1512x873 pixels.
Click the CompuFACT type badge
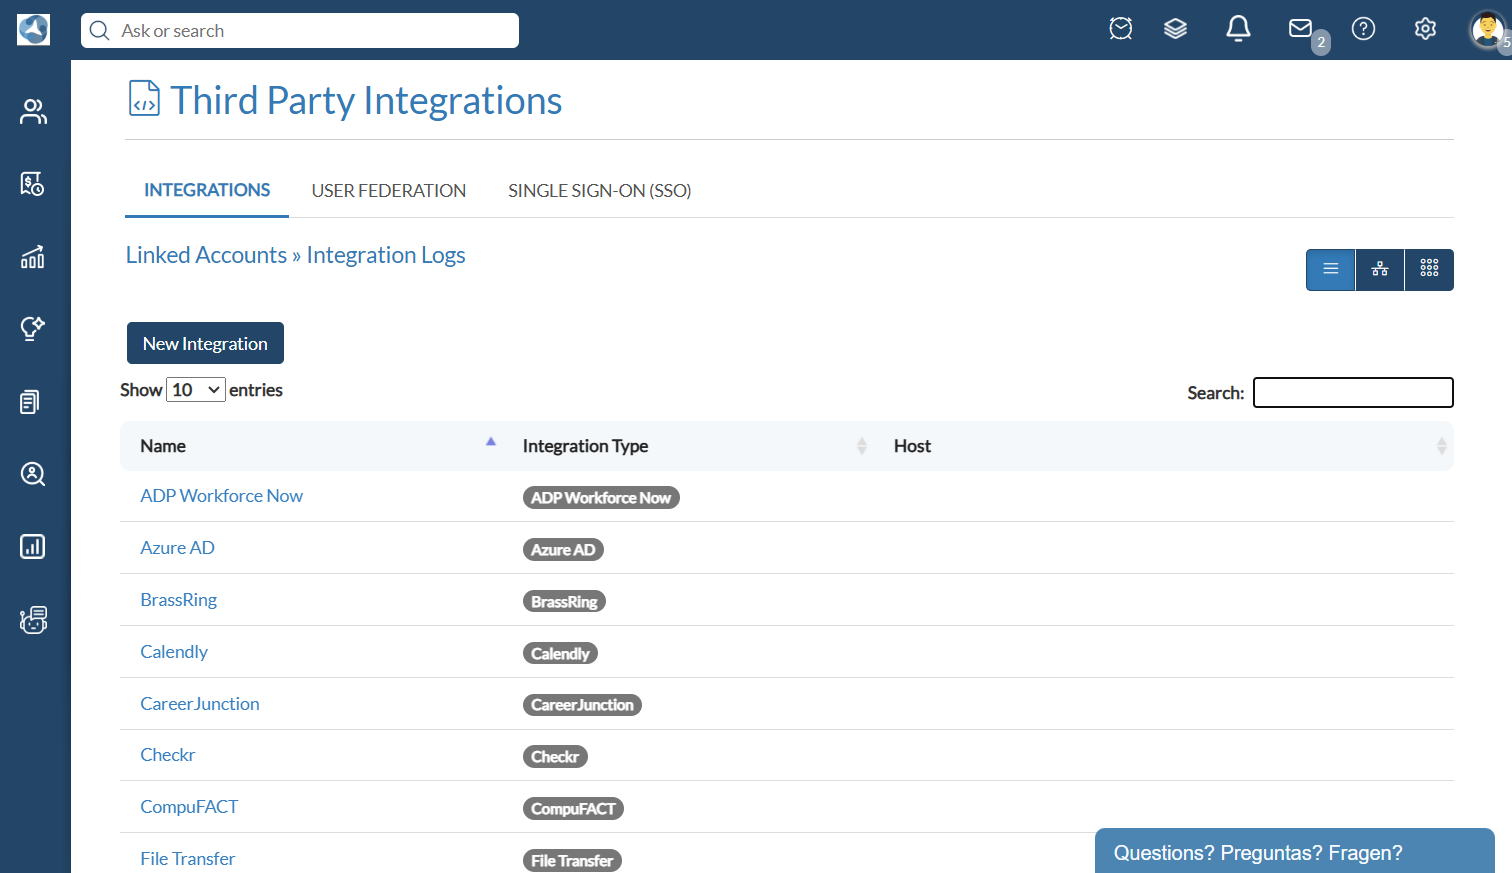click(x=573, y=809)
